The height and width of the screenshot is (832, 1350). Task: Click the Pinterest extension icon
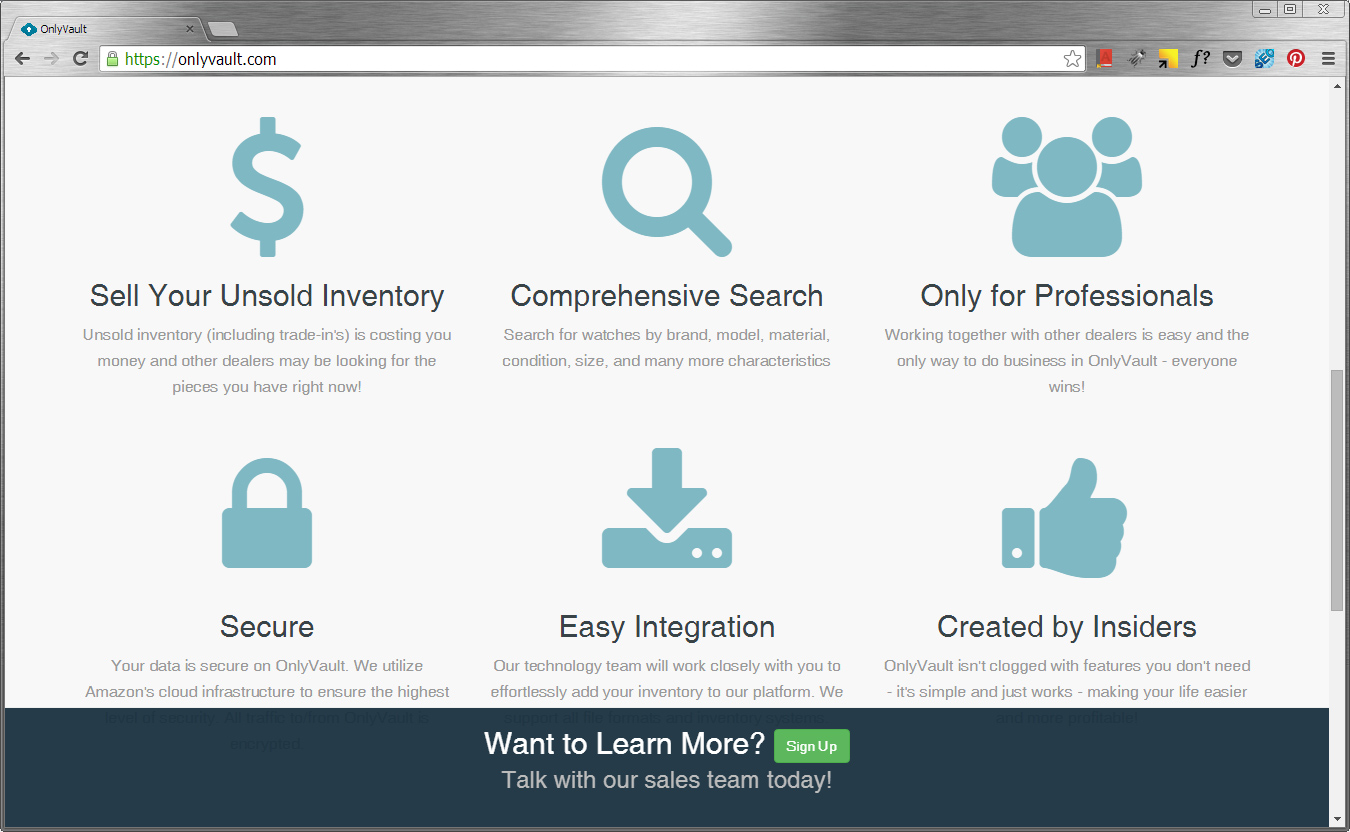click(1296, 59)
